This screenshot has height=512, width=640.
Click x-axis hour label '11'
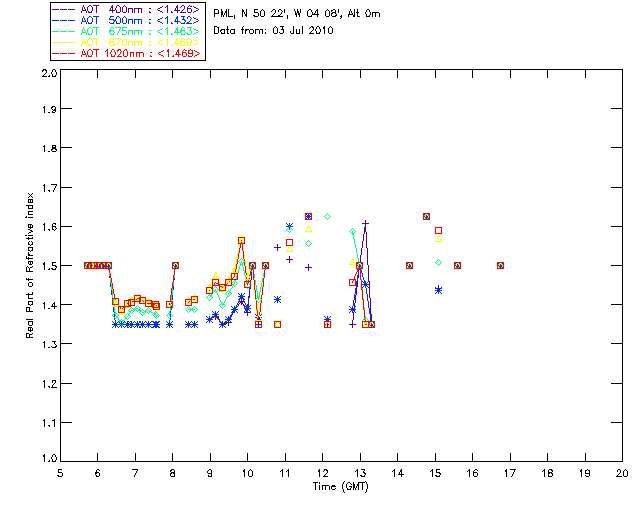tap(285, 473)
